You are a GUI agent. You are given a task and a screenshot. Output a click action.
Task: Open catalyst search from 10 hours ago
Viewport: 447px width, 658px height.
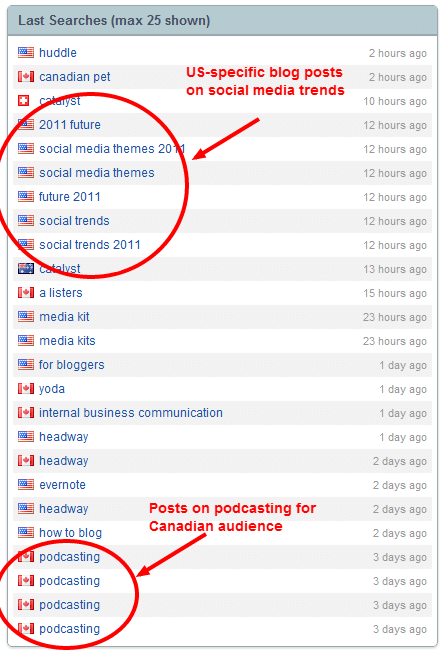60,101
